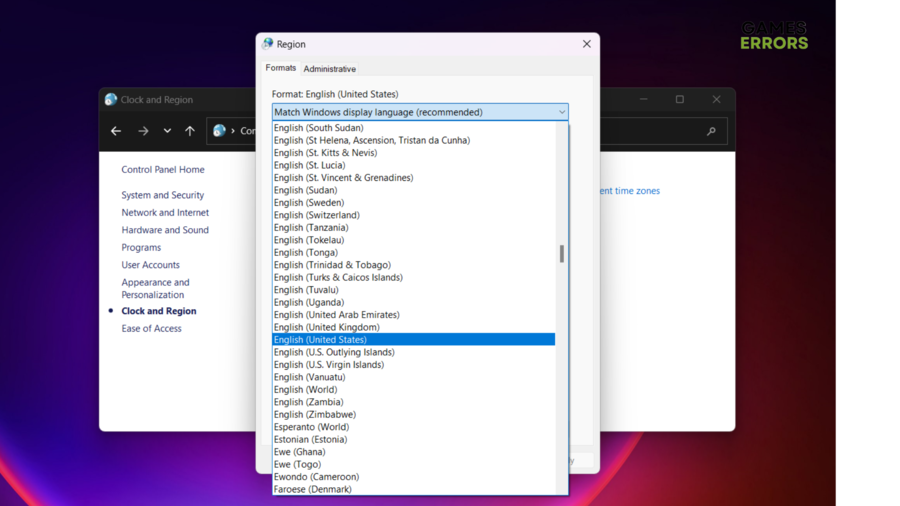Click the Forward arrow in Control Panel
This screenshot has width=900, height=506.
point(143,131)
